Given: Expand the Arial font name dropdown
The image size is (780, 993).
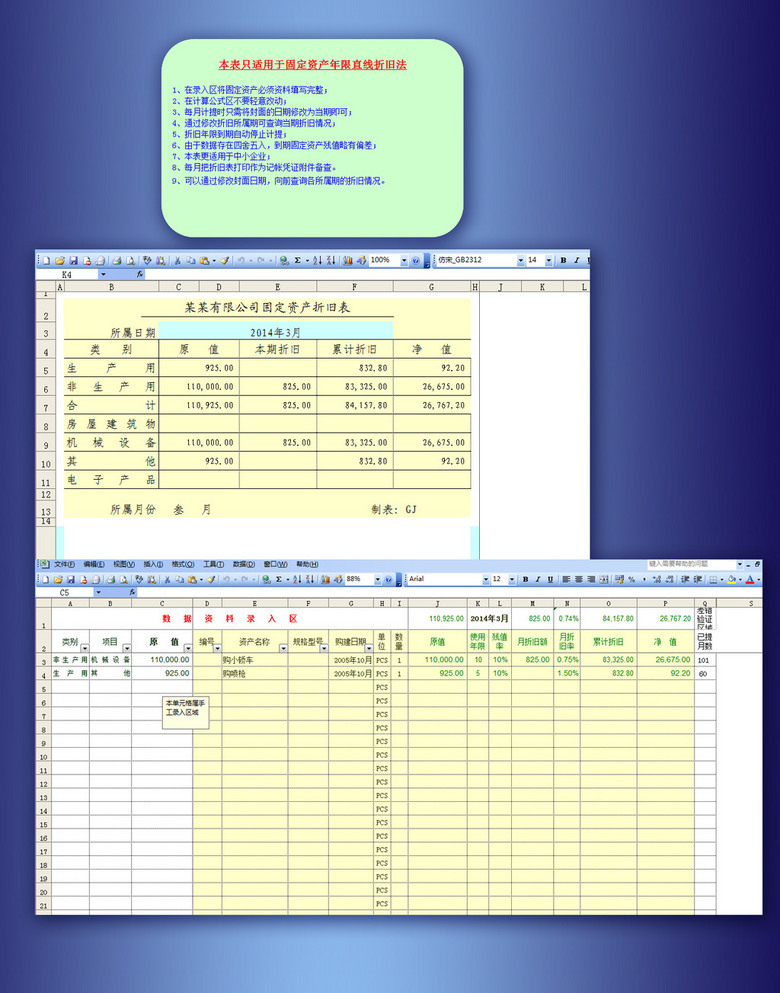Looking at the screenshot, I should click(x=486, y=579).
